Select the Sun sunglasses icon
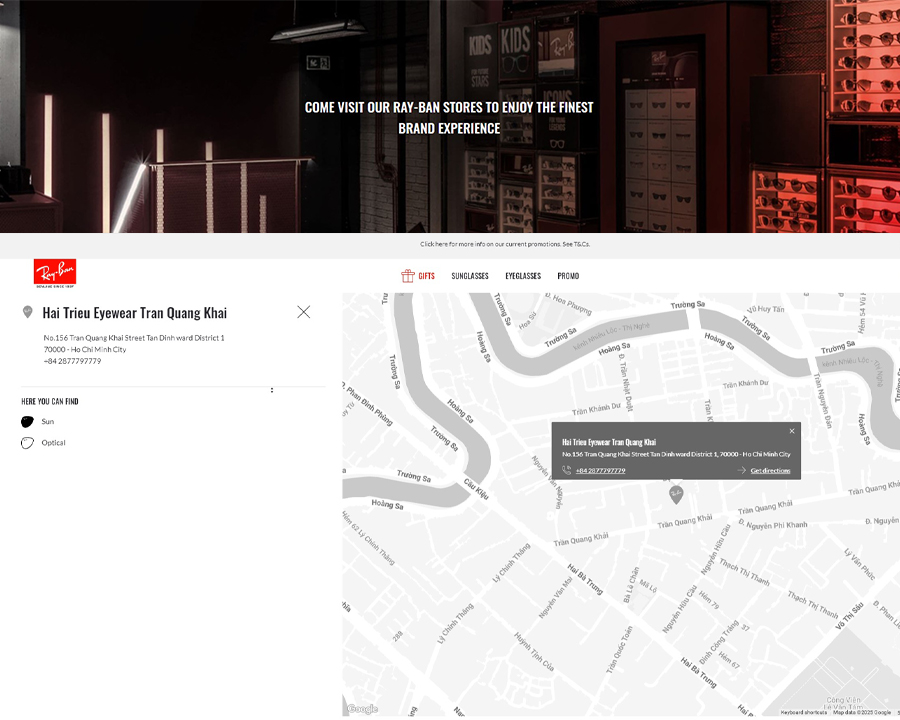Image resolution: width=900 pixels, height=720 pixels. 27,421
